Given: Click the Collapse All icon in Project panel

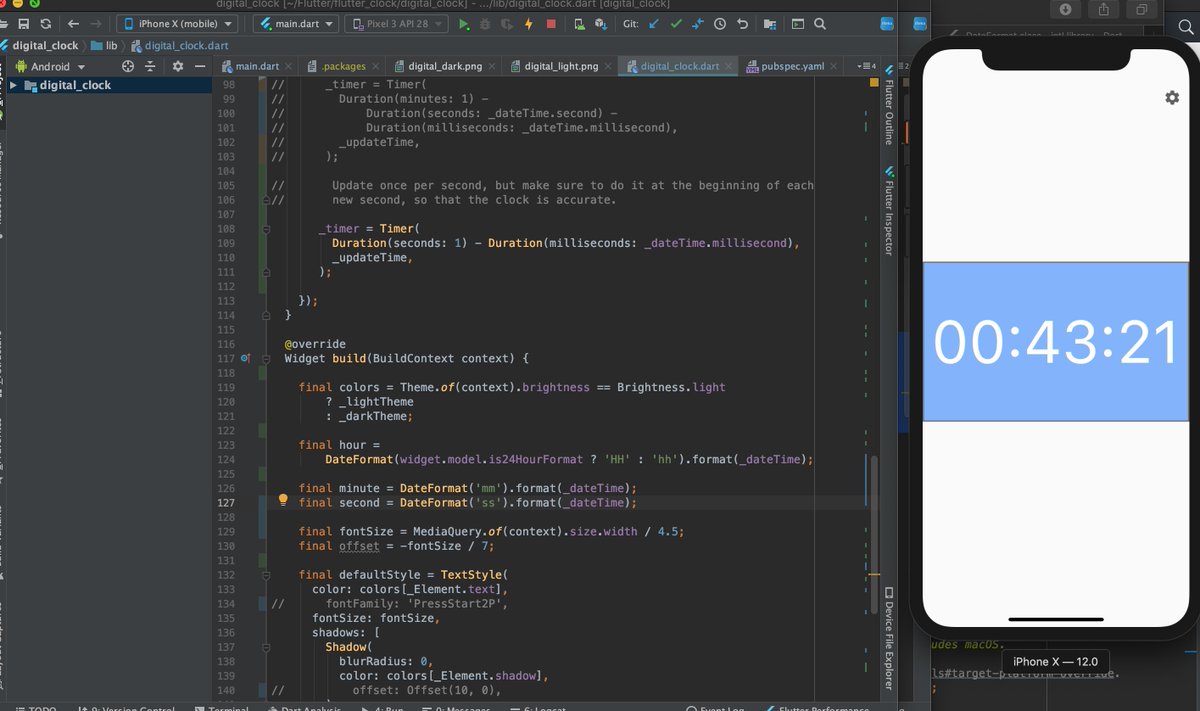Looking at the screenshot, I should click(150, 66).
